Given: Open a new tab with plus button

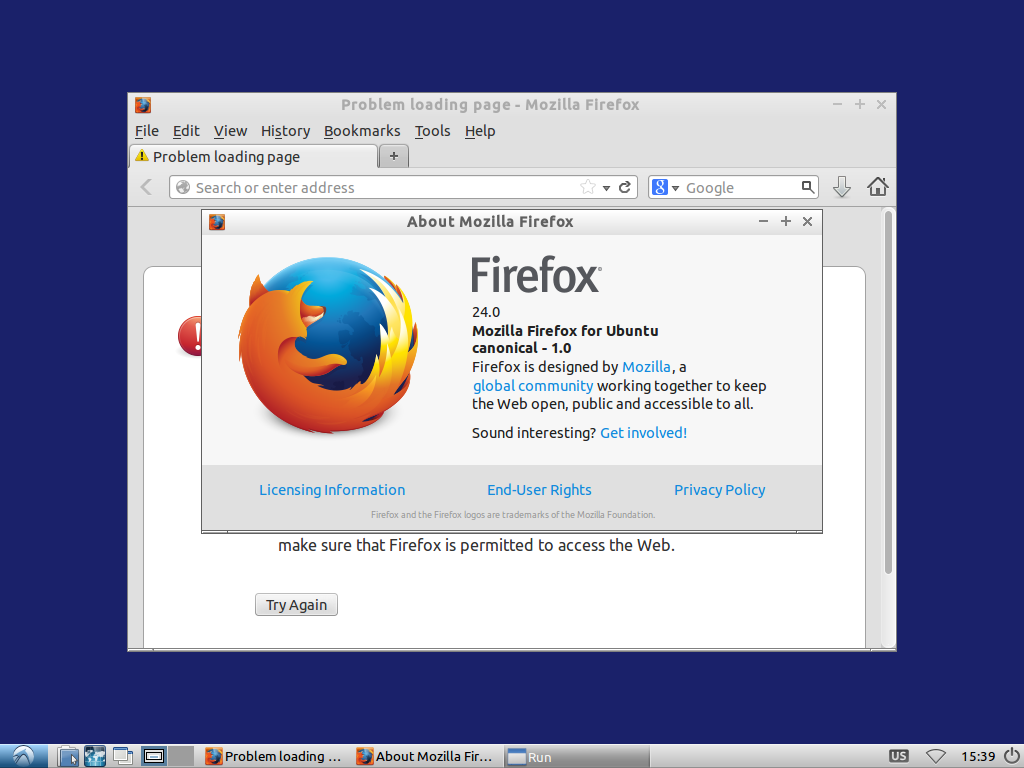Looking at the screenshot, I should (x=394, y=156).
